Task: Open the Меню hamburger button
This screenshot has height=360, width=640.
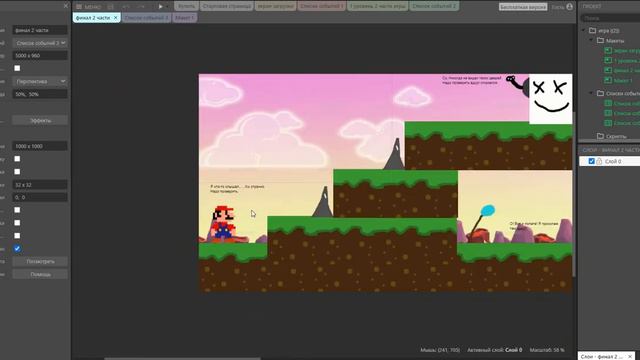Action: [88, 7]
